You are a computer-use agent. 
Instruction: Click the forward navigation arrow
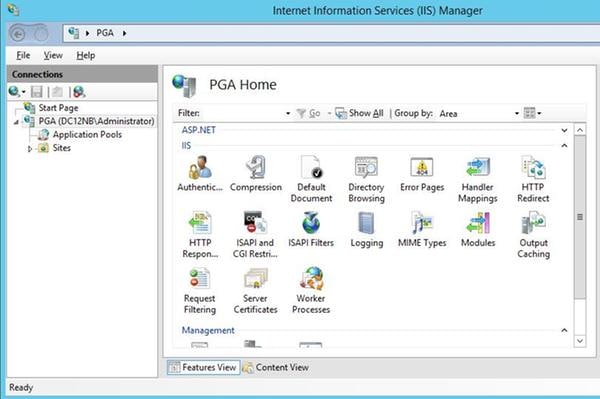41,34
